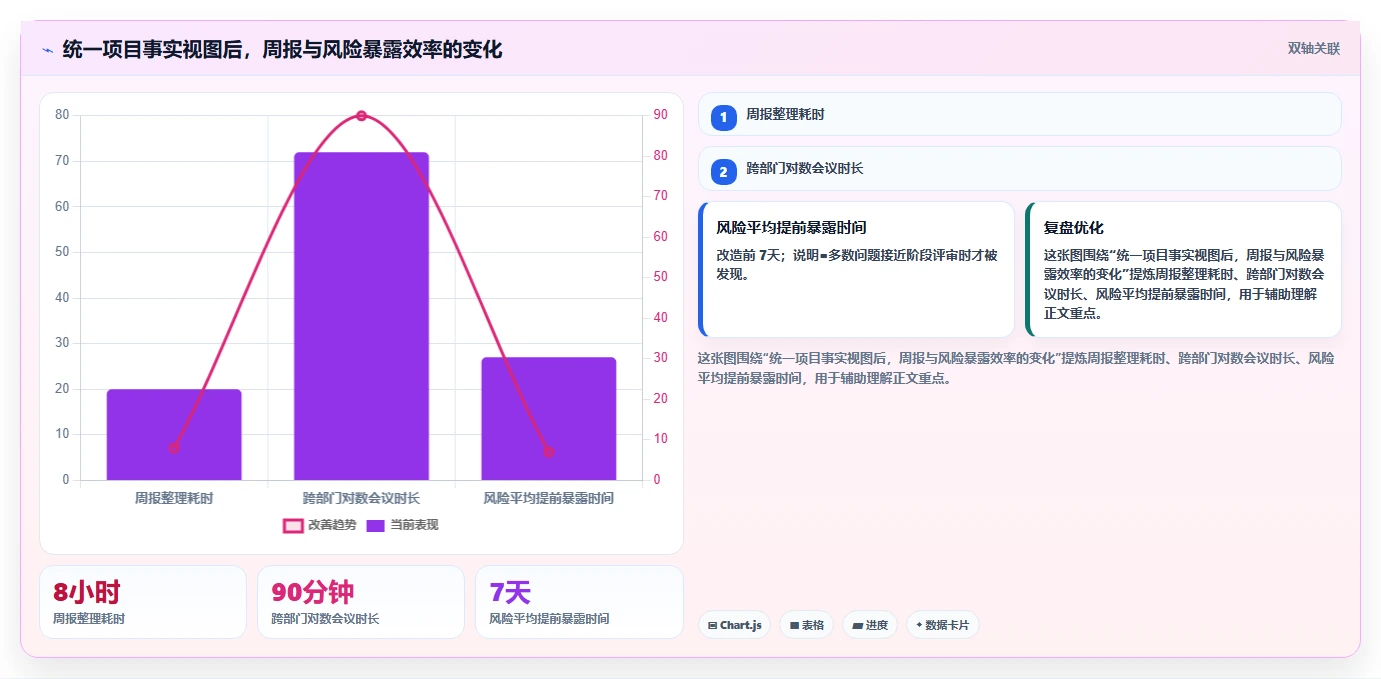The image size is (1381, 679).
Task: Open the 90分钟 stat card
Action: (361, 602)
